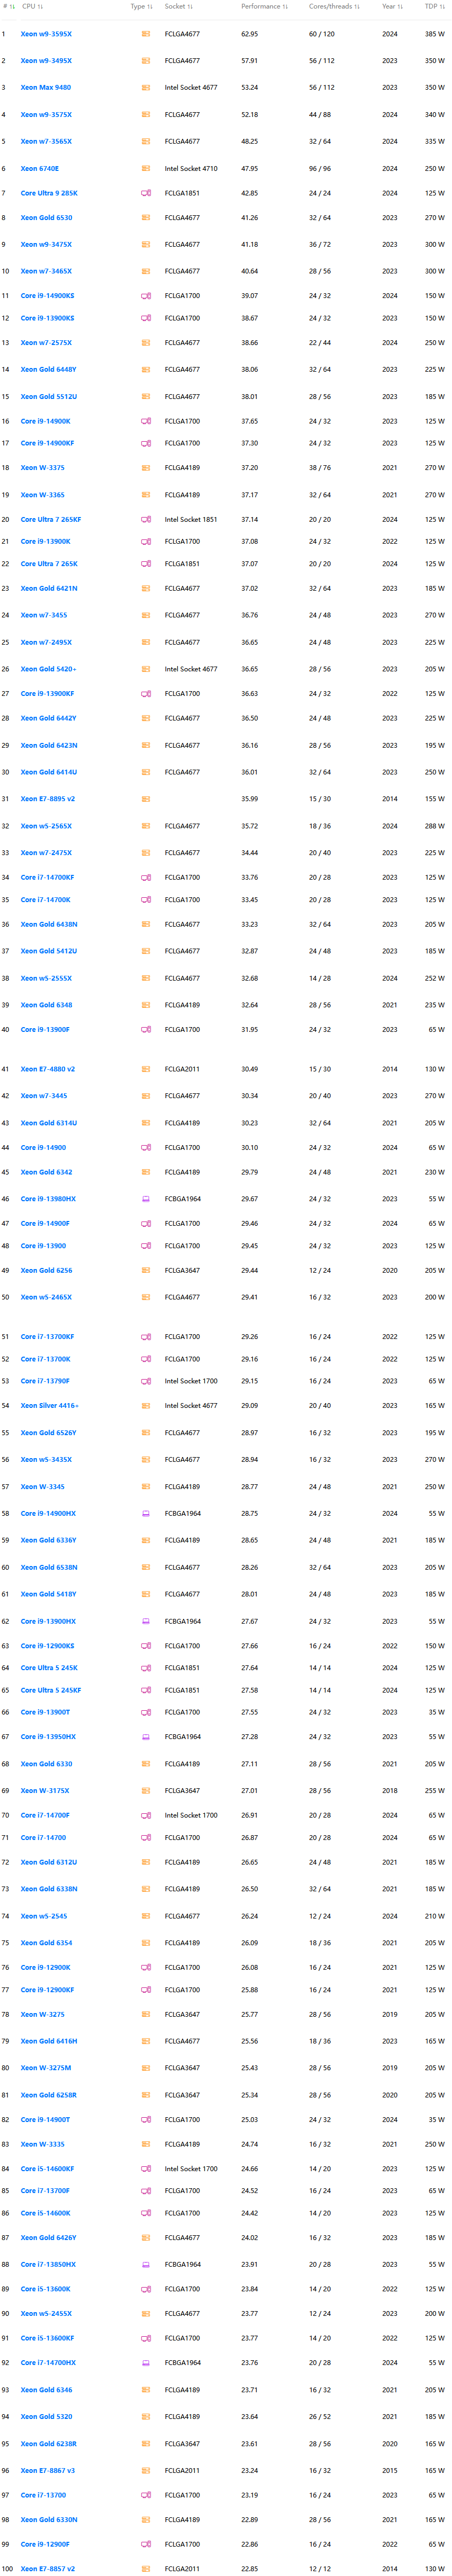The width and height of the screenshot is (452, 2576).
Task: Click the desktop type icon for Core i9-12900F
Action: [x=146, y=2544]
